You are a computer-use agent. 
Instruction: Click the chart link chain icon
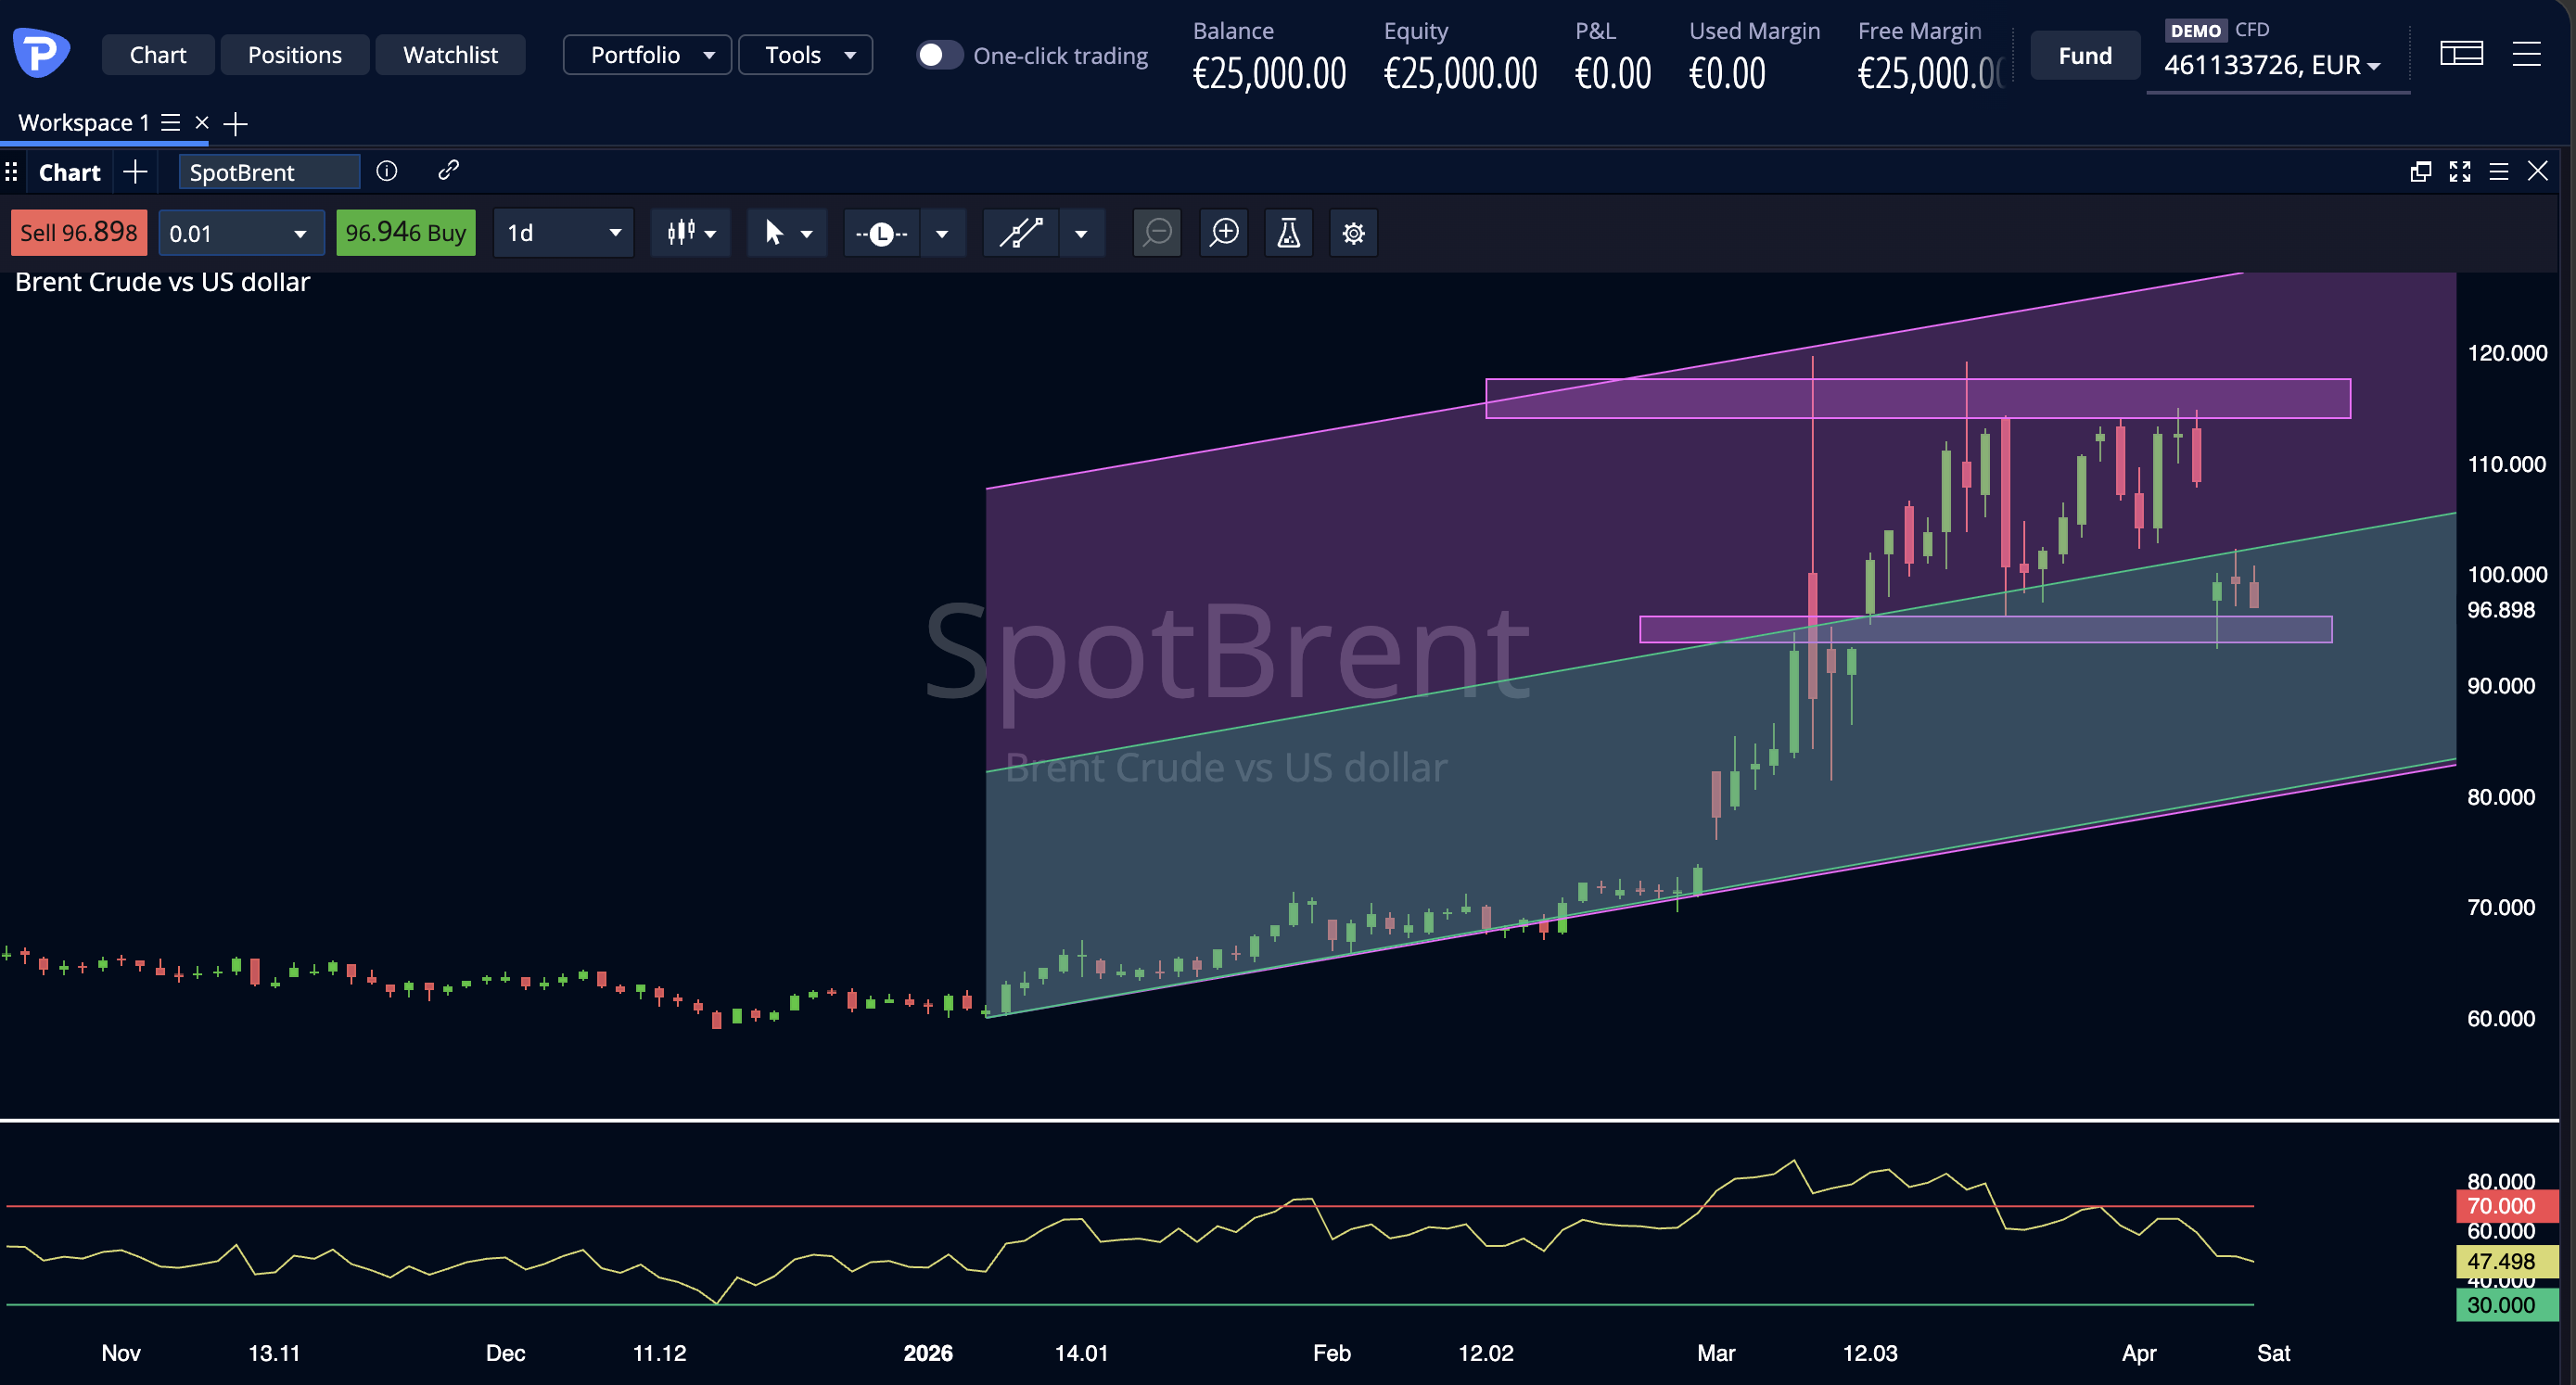coord(448,170)
